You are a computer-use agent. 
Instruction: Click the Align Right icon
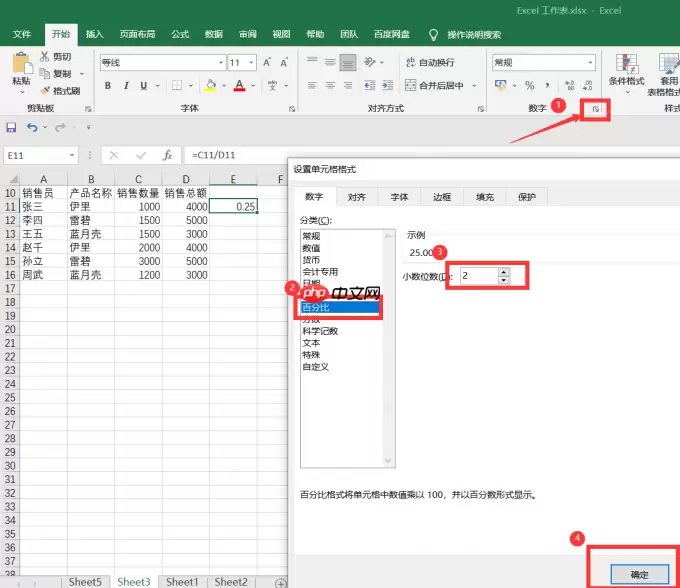(x=348, y=85)
